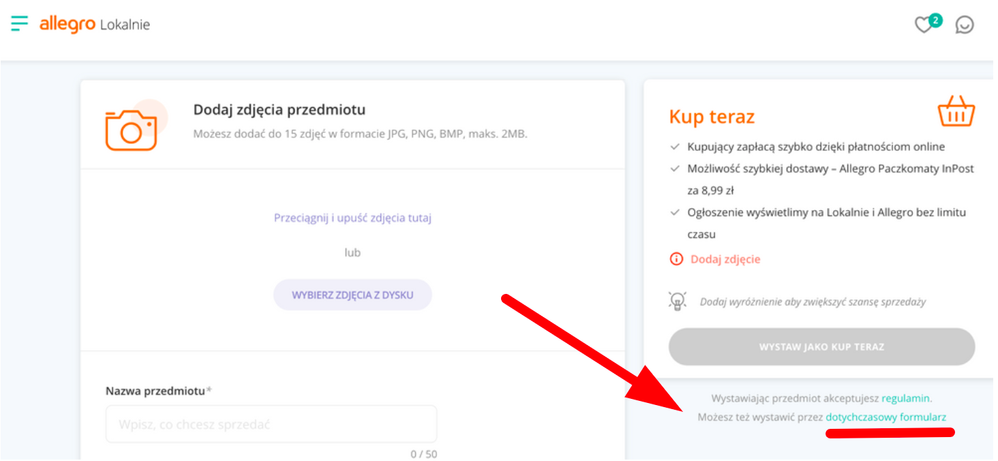Image resolution: width=998 pixels, height=461 pixels.
Task: Click the checkmark beside unlimited listing time
Action: coord(675,214)
